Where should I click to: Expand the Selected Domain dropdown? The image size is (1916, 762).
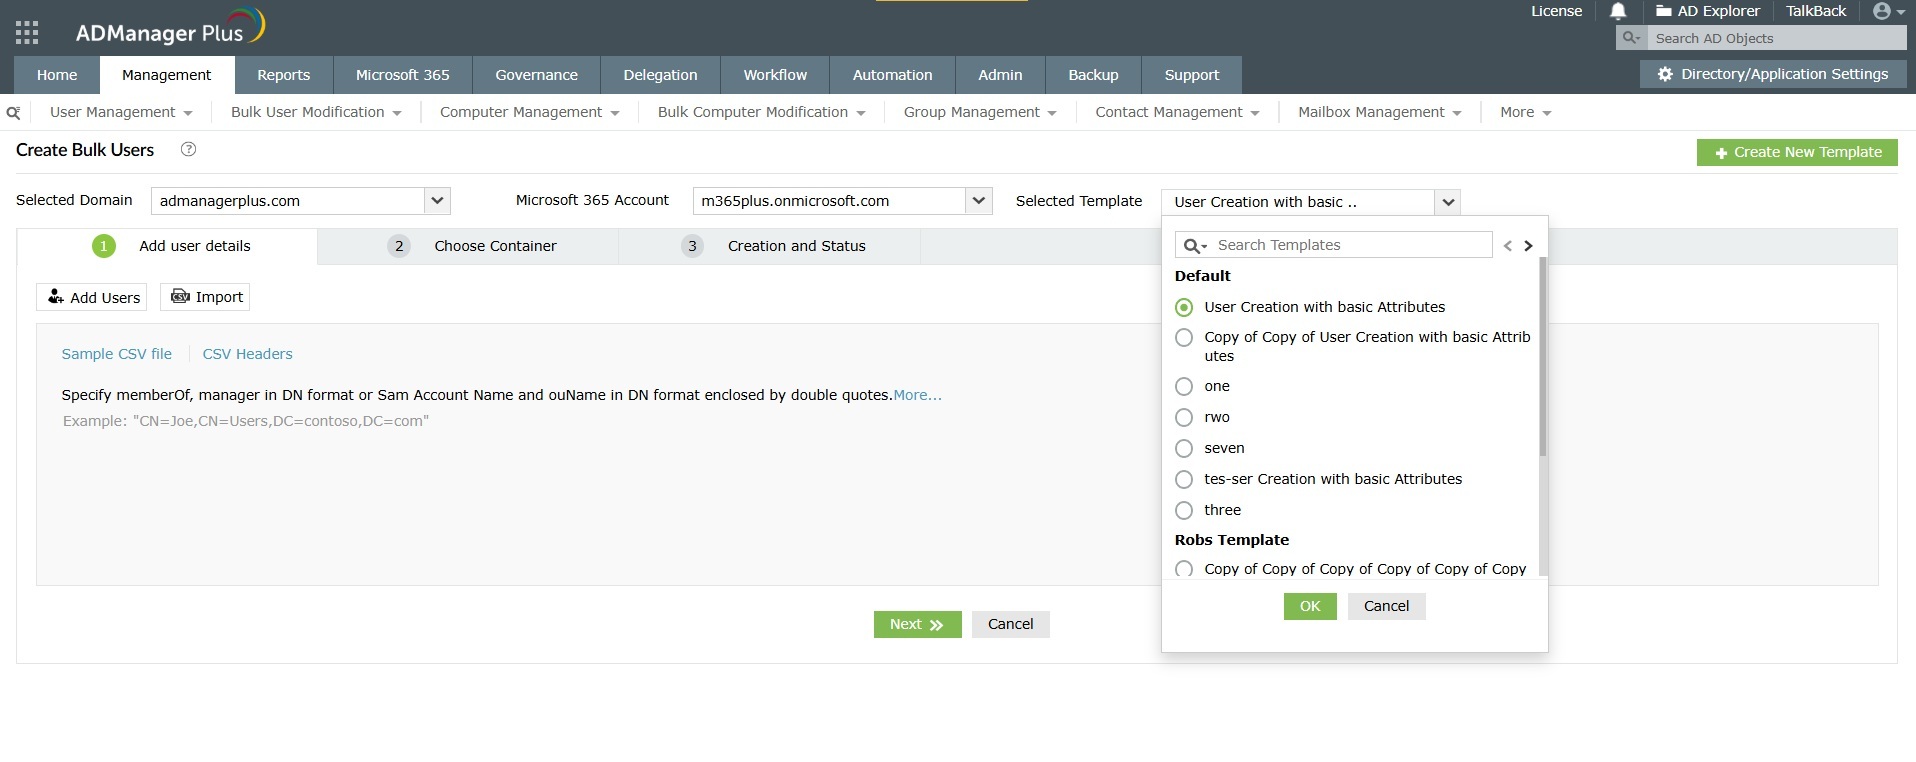(437, 201)
